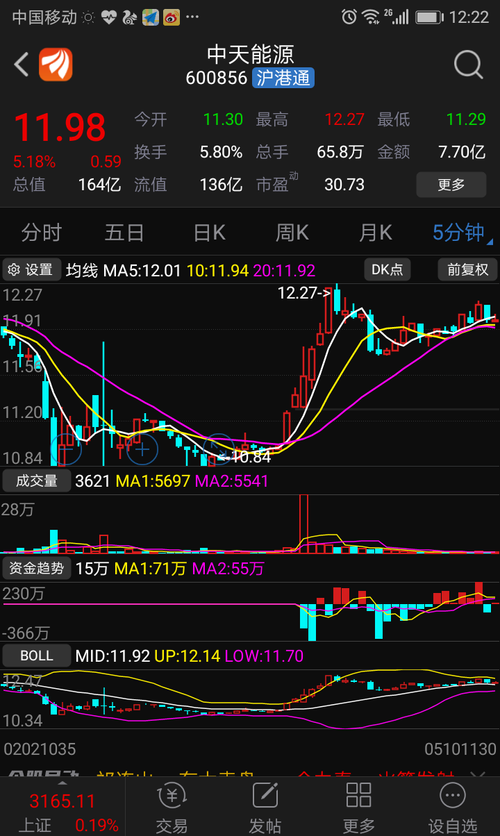Tap the battery status icon
The height and width of the screenshot is (836, 500).
429,18
